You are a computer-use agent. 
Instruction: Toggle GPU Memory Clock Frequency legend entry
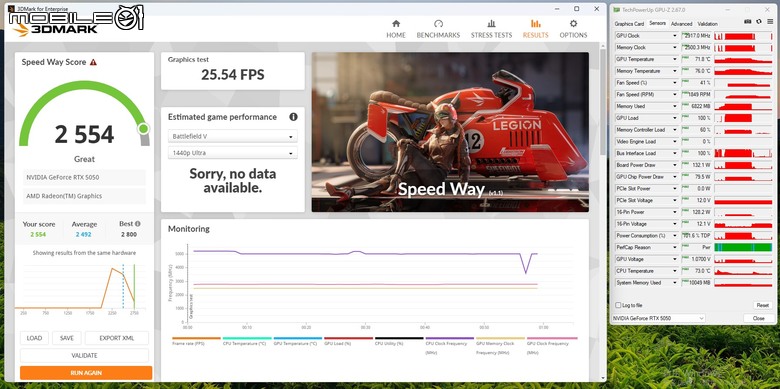(500, 345)
